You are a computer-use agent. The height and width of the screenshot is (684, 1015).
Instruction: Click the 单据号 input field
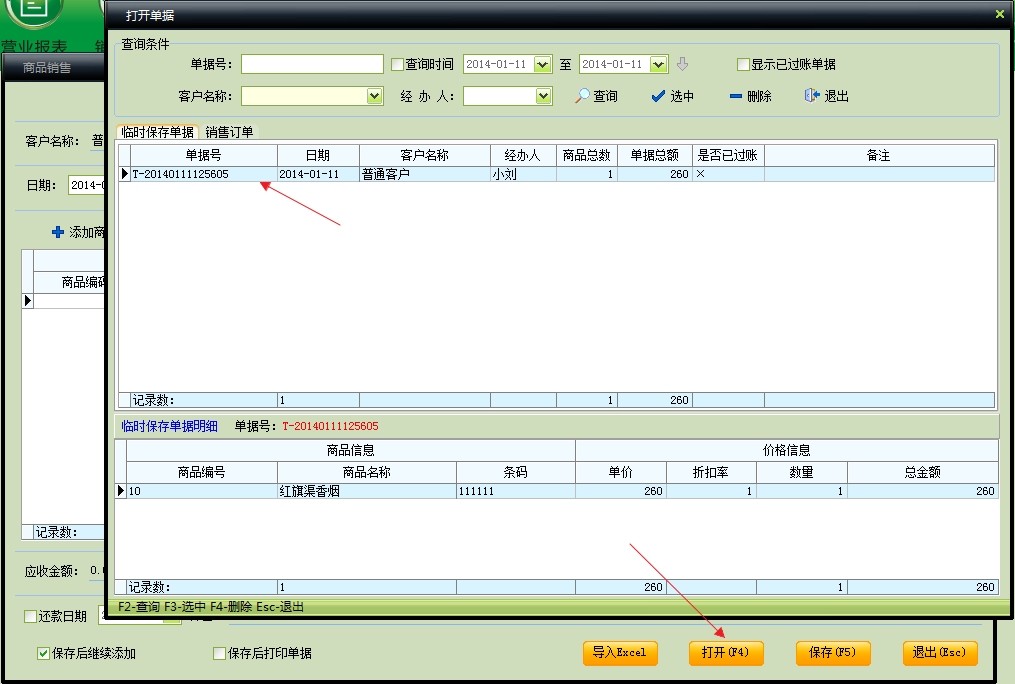(x=312, y=64)
